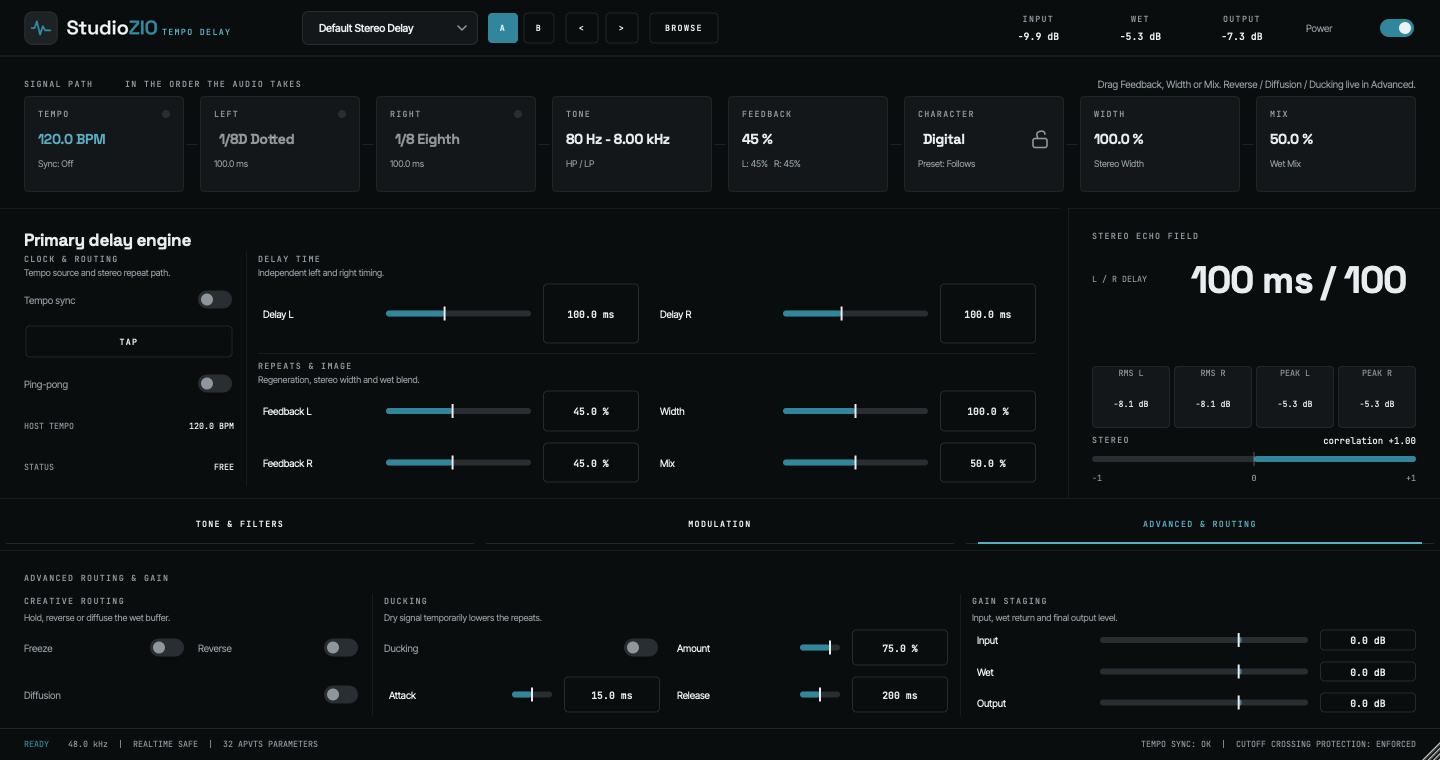Click the Feedback 45 % card

click(808, 144)
